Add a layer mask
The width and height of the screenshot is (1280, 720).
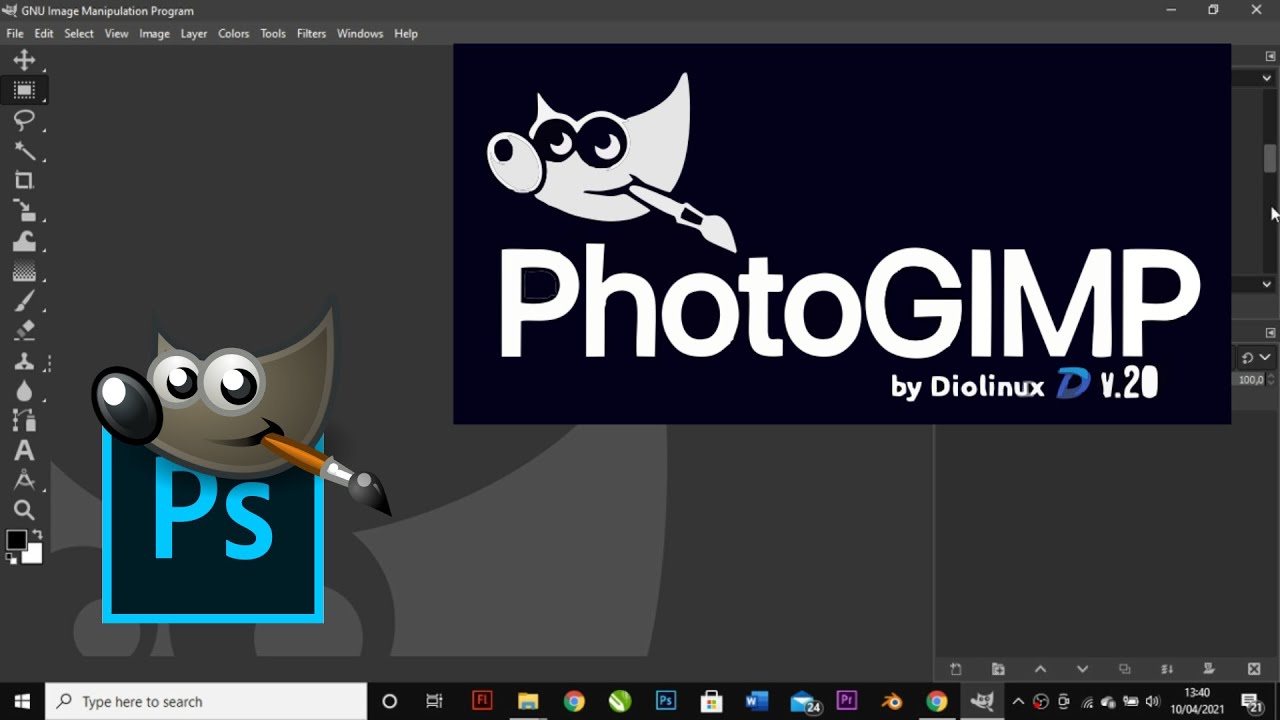tap(1209, 669)
